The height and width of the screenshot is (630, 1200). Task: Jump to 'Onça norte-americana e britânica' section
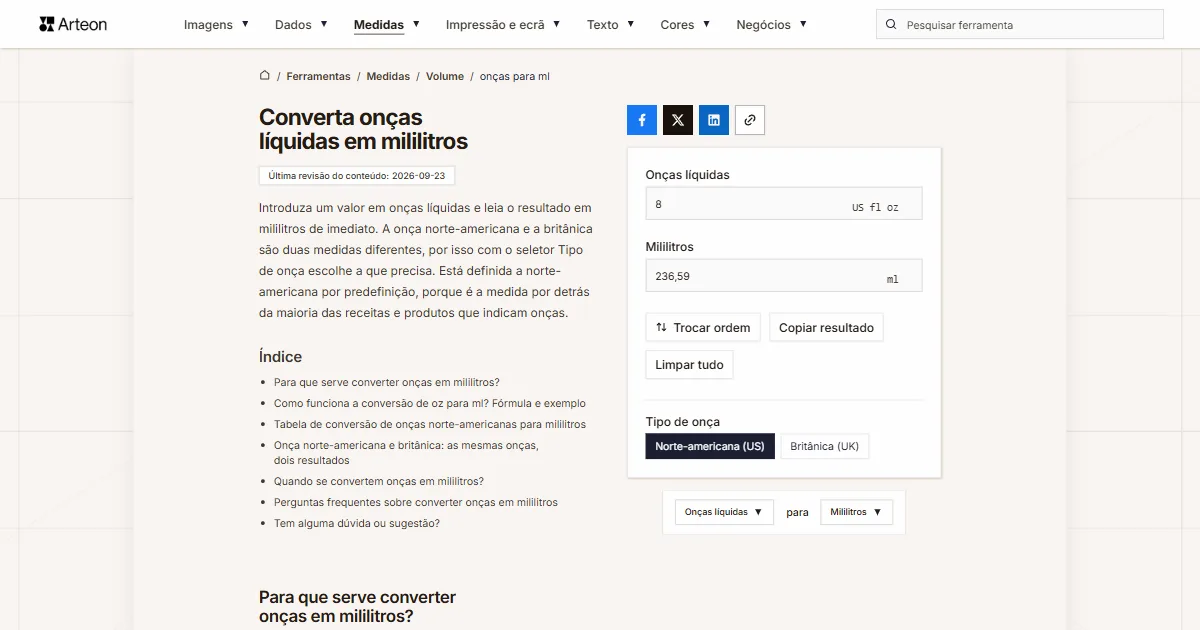(406, 452)
